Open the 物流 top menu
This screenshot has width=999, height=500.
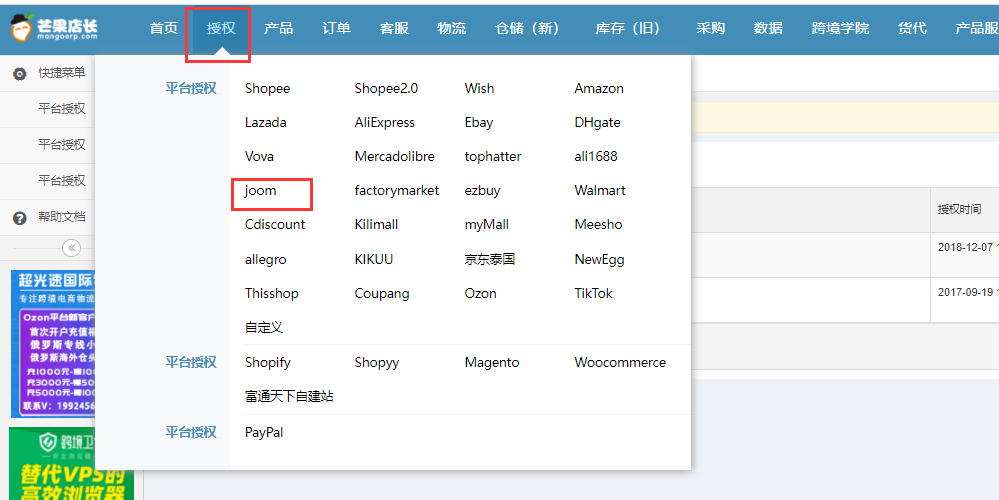coord(451,28)
